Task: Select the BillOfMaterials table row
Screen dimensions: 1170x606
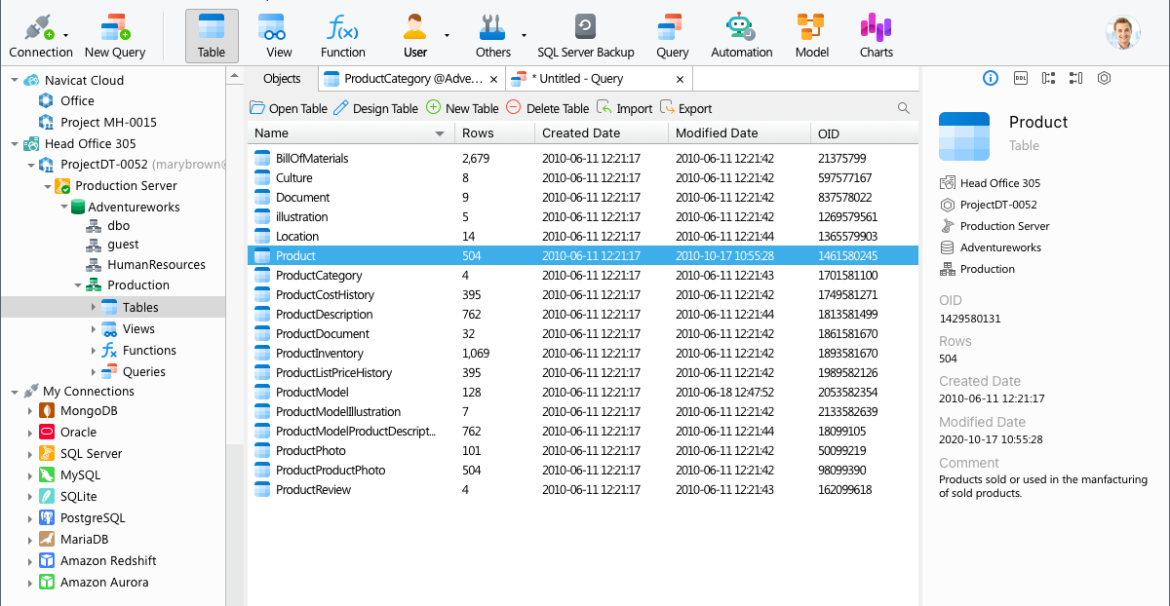Action: coord(582,158)
